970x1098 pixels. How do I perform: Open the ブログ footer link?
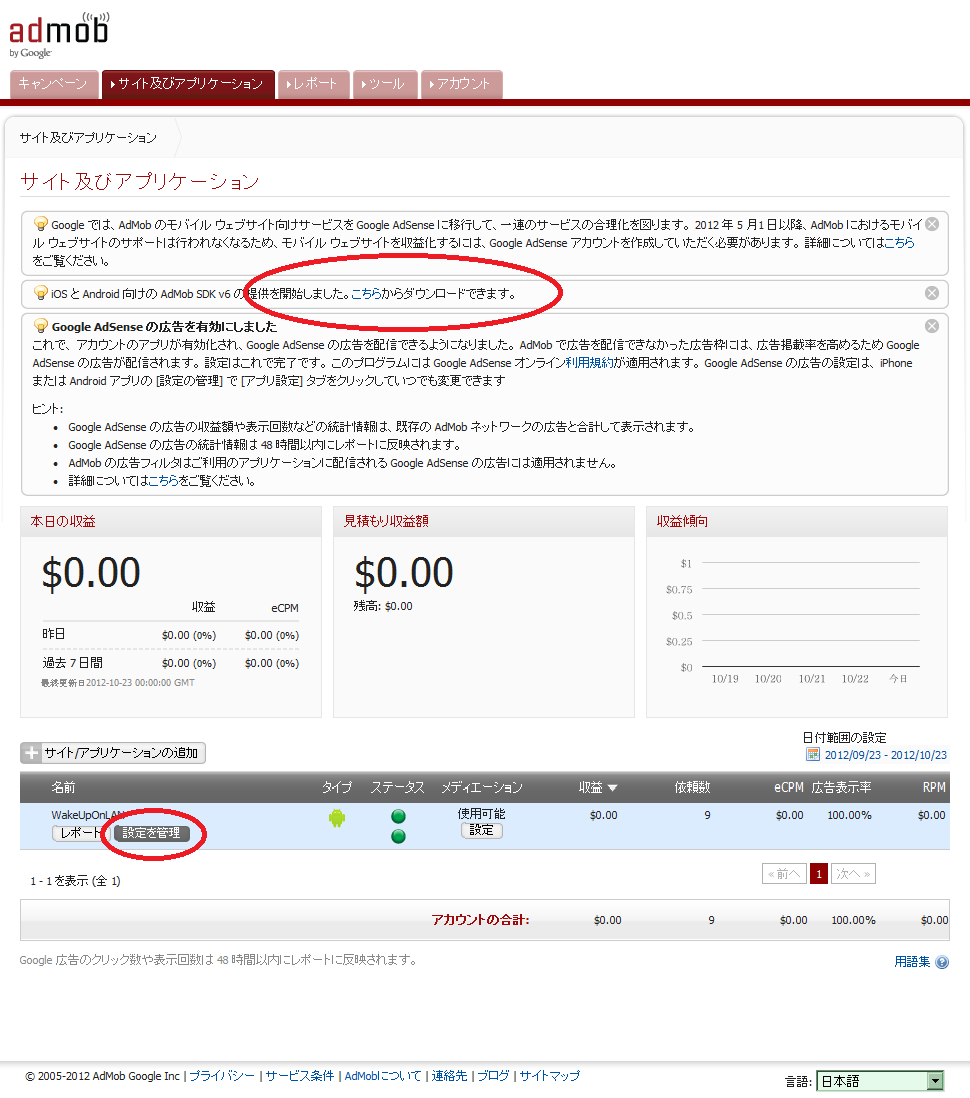[493, 1076]
